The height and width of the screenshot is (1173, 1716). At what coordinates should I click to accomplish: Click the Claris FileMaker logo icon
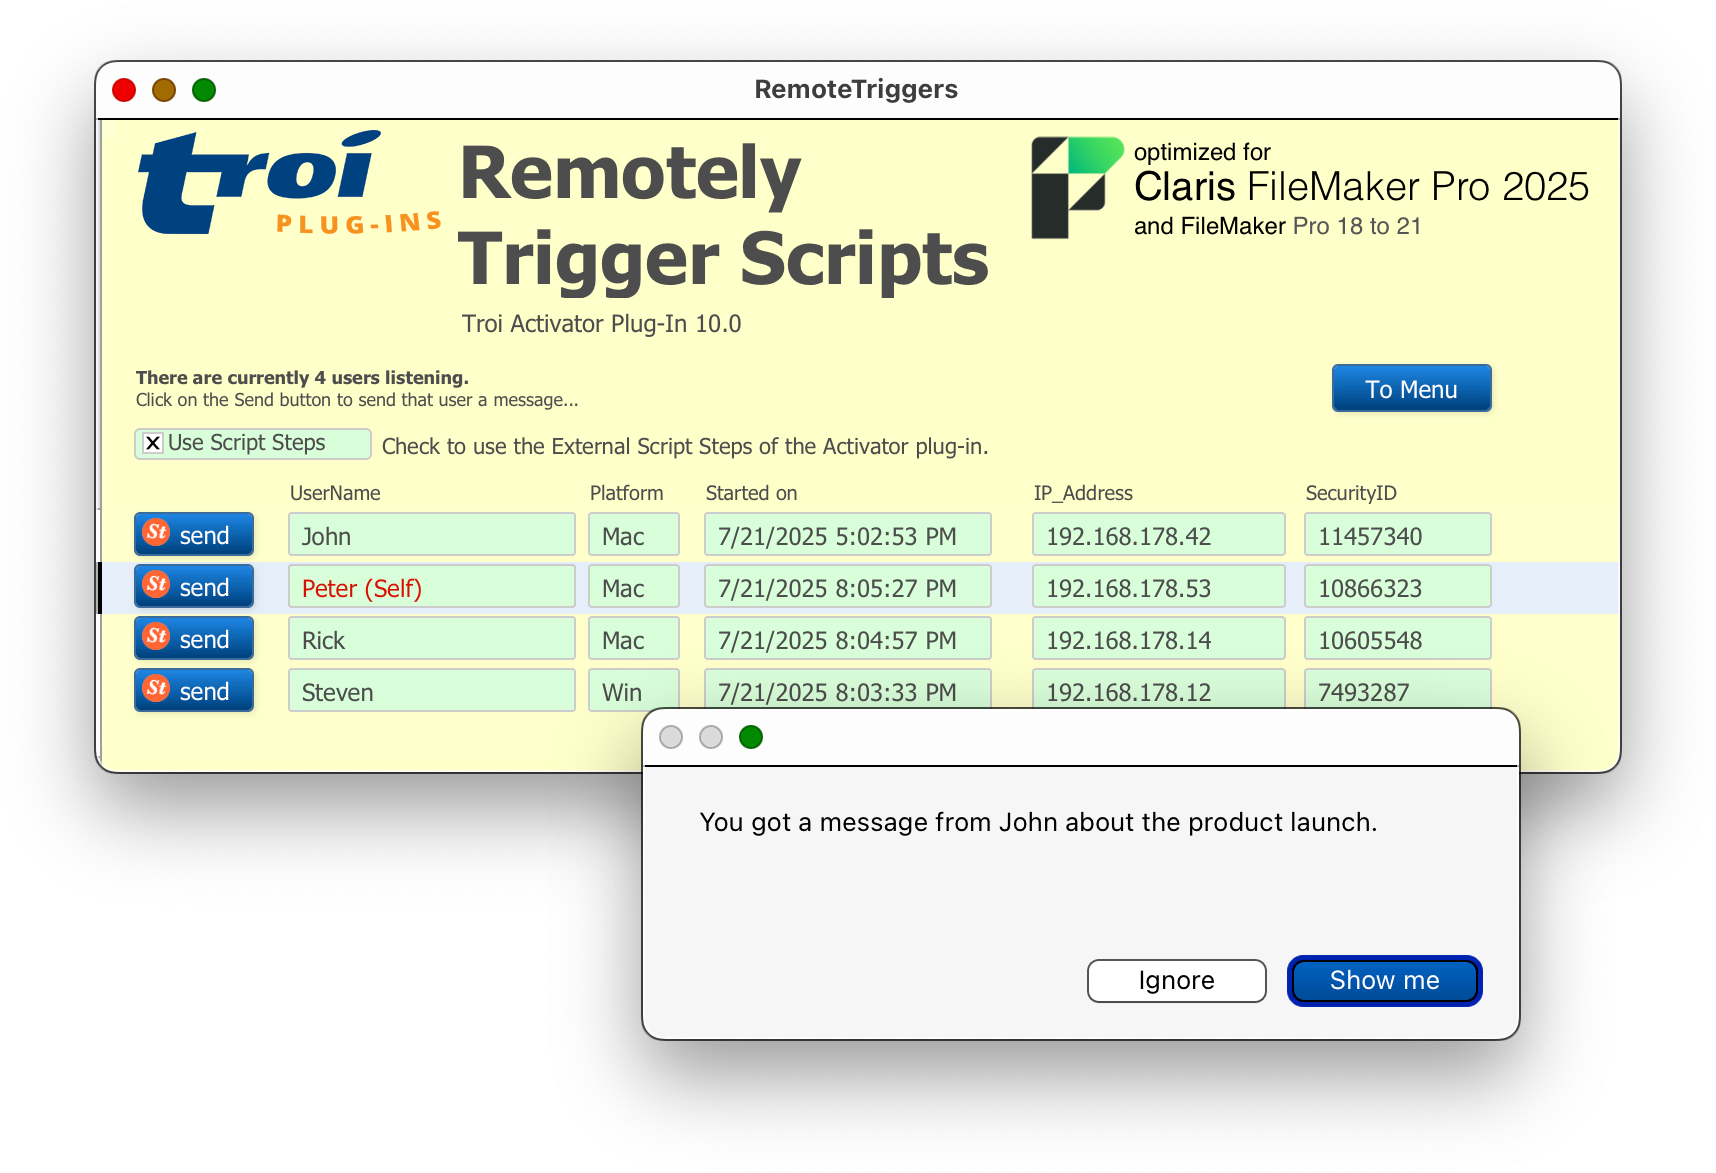1077,187
